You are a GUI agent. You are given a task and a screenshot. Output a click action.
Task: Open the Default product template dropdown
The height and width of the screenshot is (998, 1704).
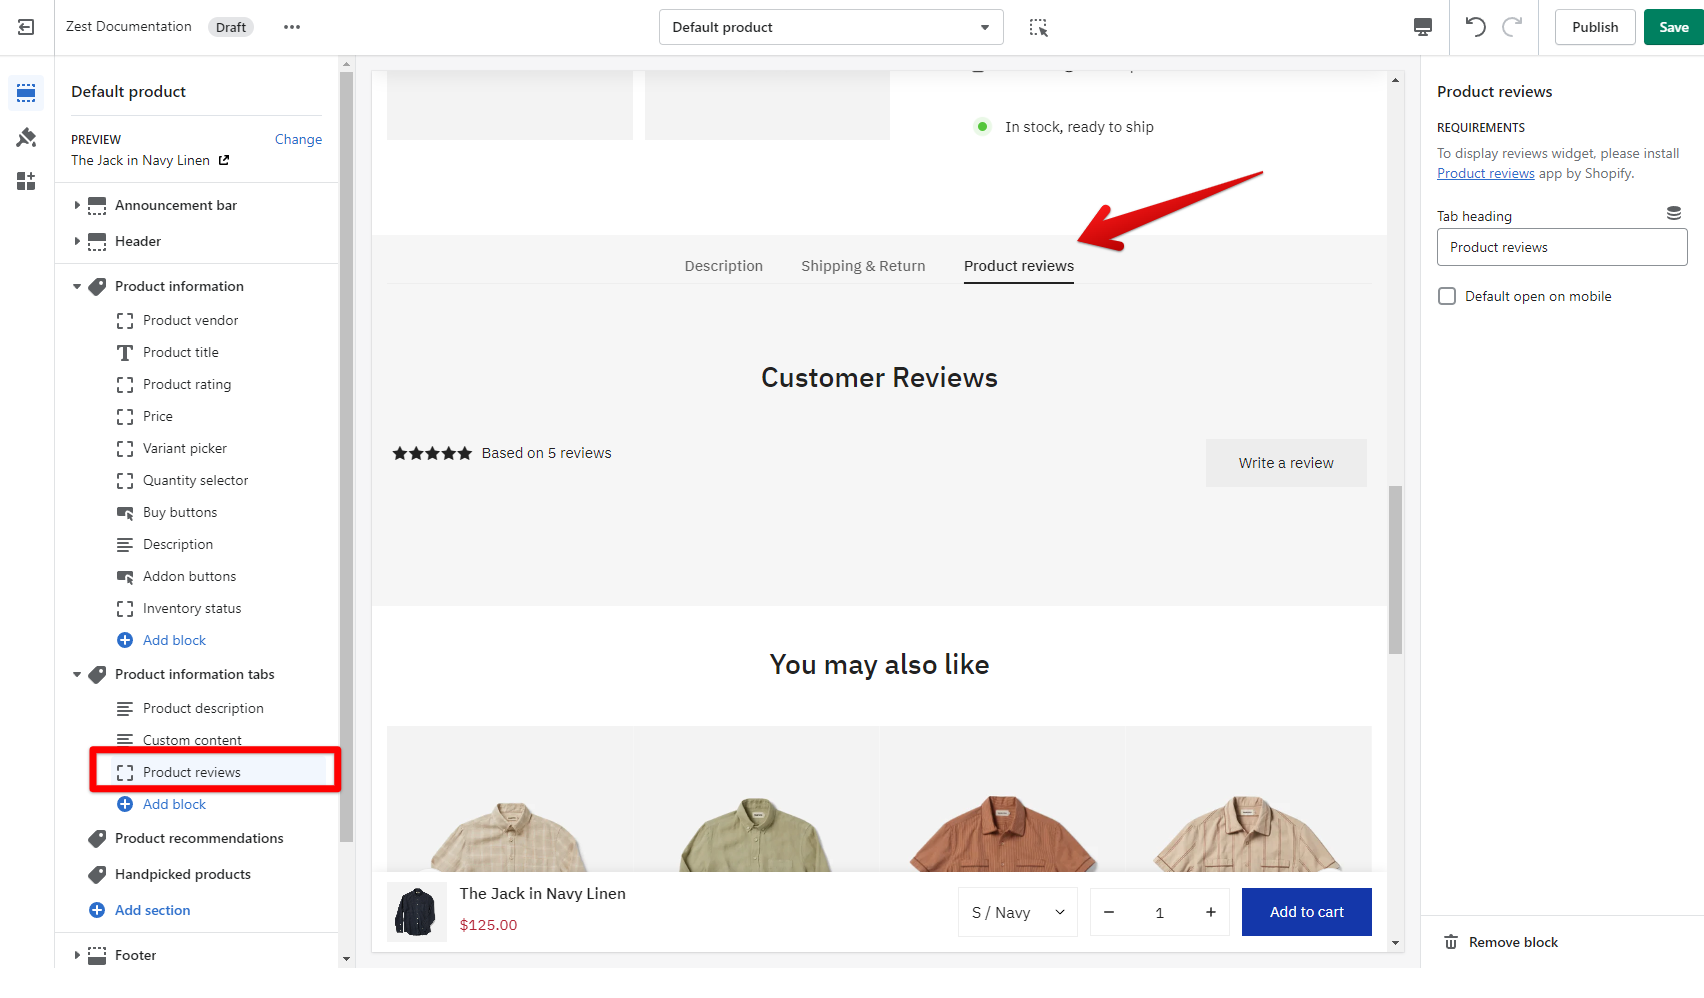tap(831, 27)
